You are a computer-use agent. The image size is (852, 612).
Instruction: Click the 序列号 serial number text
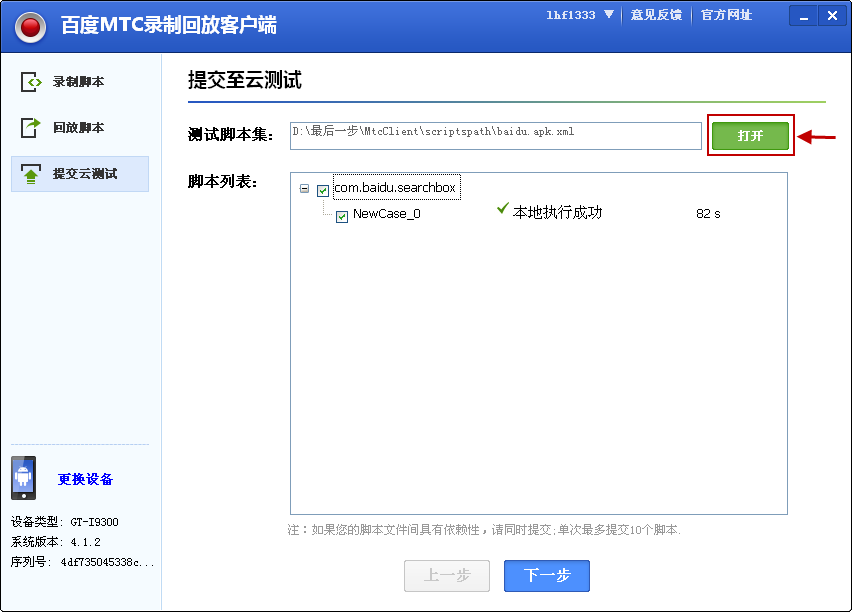(x=82, y=562)
